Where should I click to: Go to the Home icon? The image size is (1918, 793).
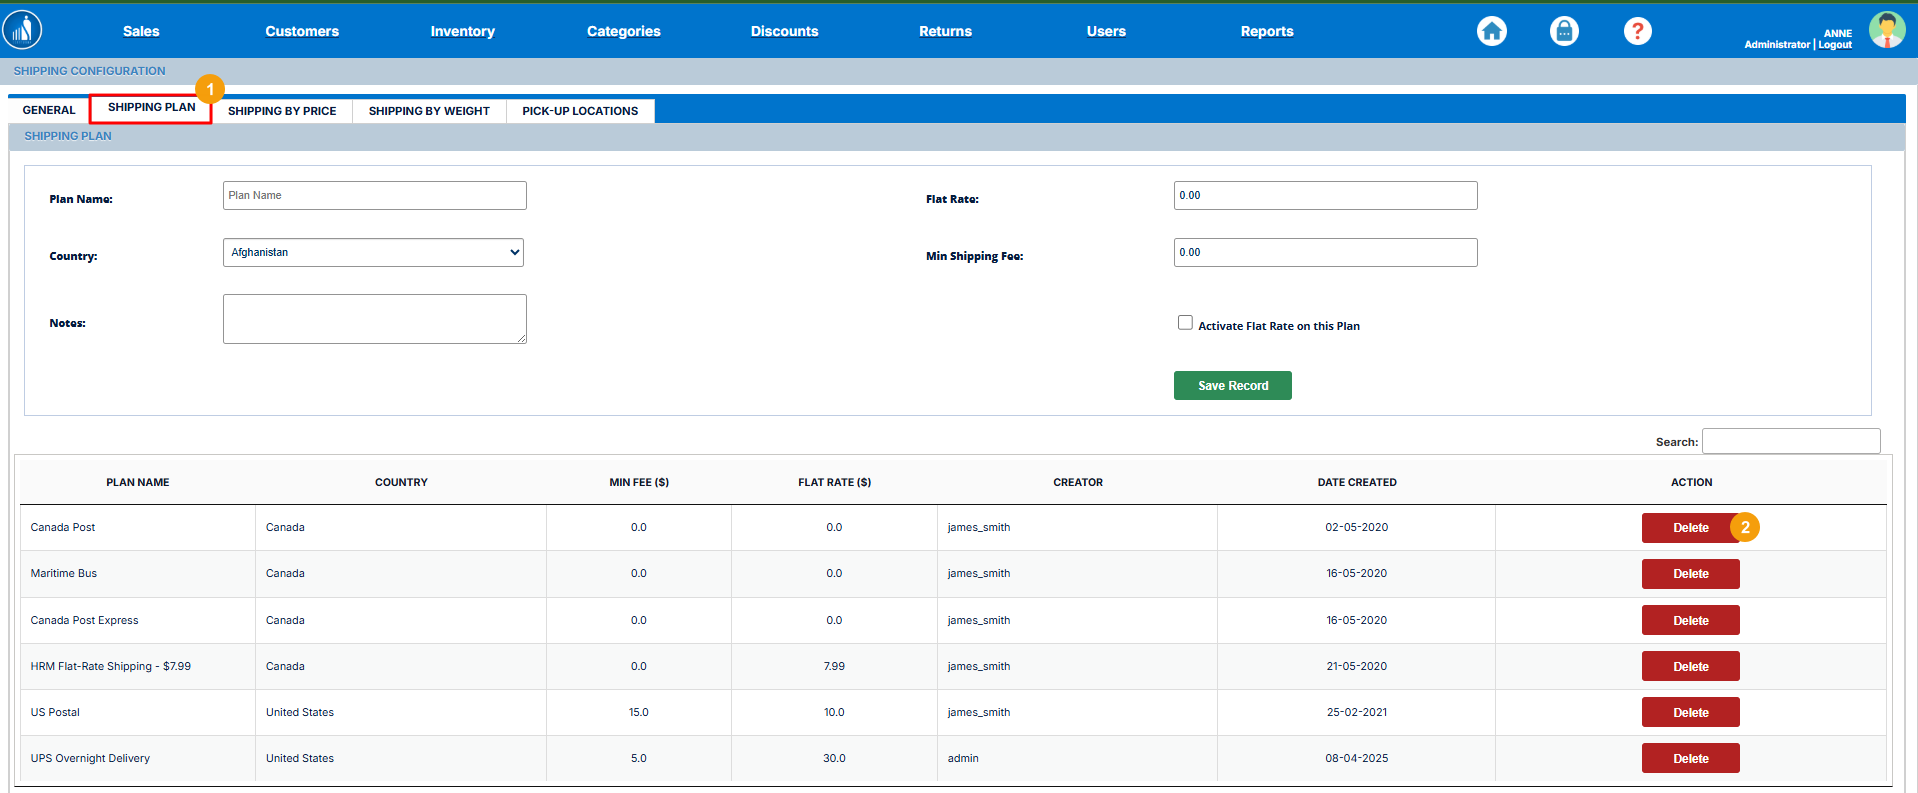1491,31
